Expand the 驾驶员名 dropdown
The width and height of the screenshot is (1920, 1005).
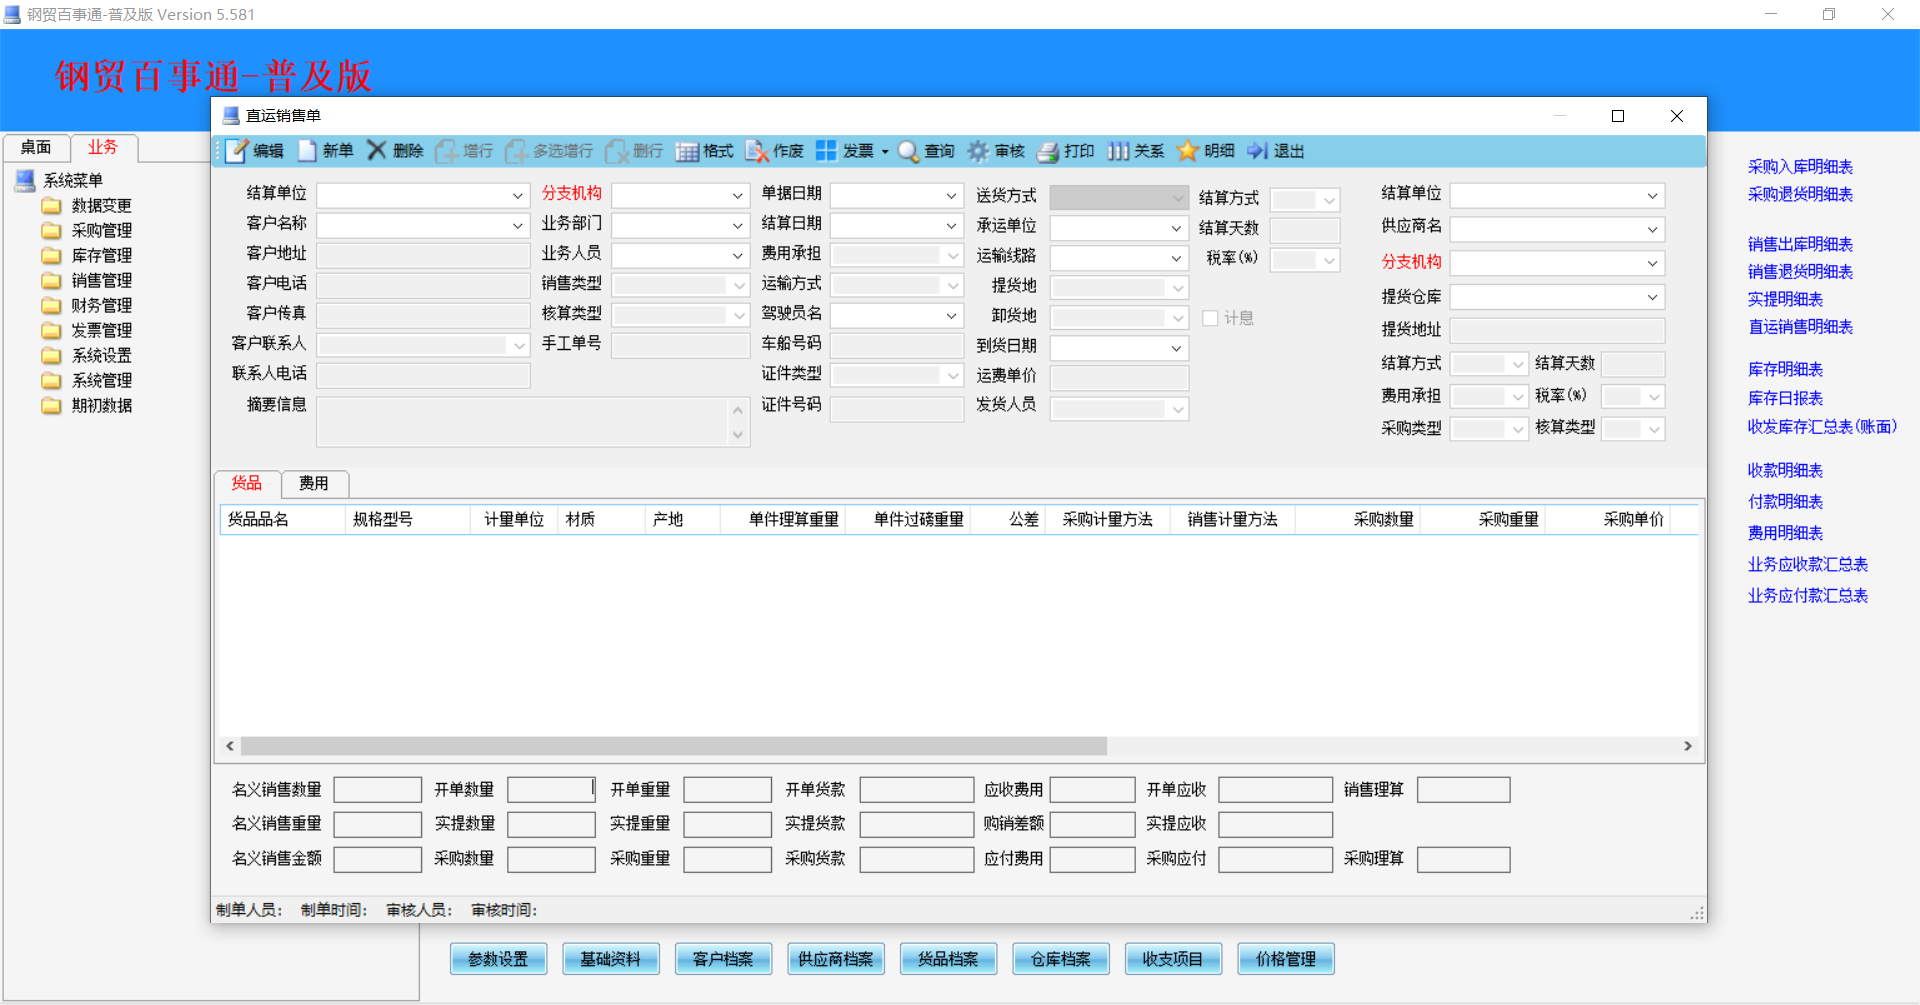pyautogui.click(x=951, y=316)
